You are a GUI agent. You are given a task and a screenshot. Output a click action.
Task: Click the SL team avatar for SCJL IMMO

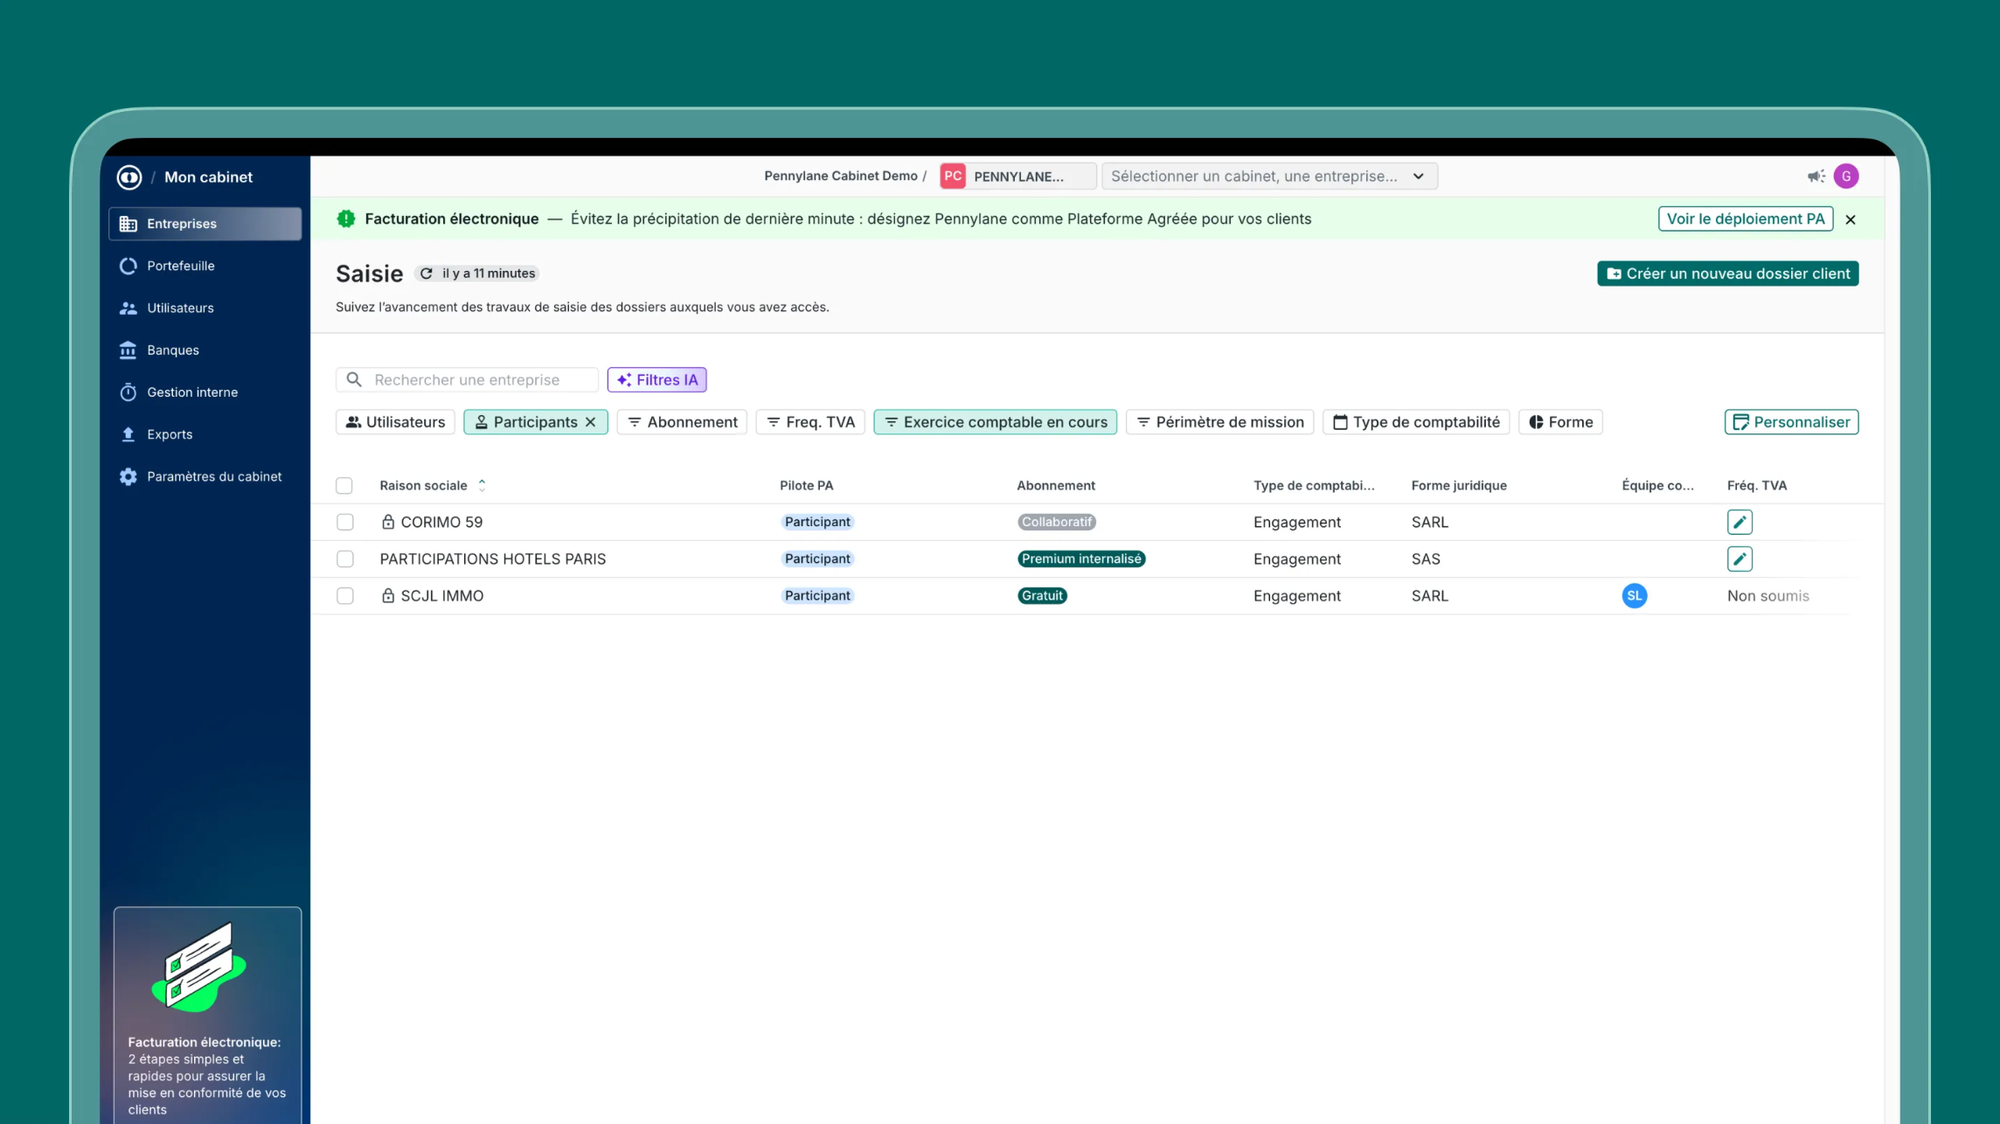click(x=1634, y=596)
